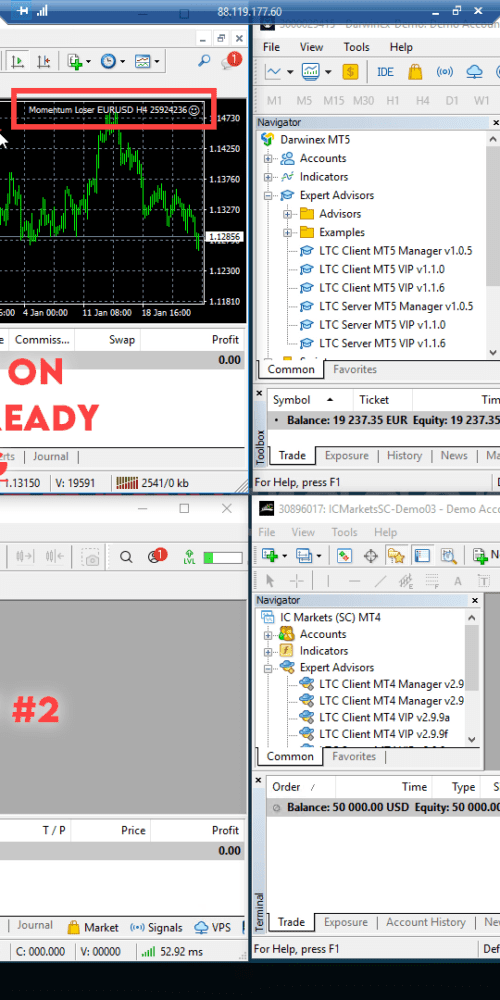Open the Account History tab in Terminal
The height and width of the screenshot is (1000, 500).
tap(426, 922)
